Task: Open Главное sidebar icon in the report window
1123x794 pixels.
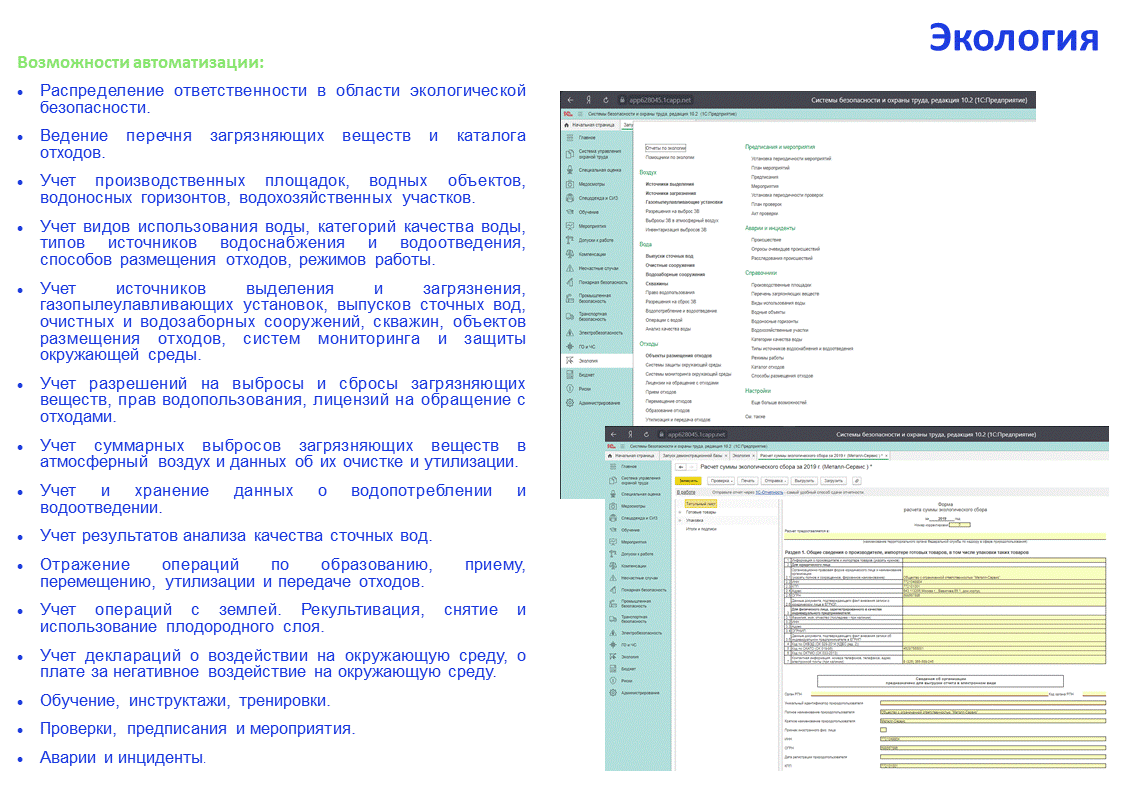Action: (x=613, y=466)
